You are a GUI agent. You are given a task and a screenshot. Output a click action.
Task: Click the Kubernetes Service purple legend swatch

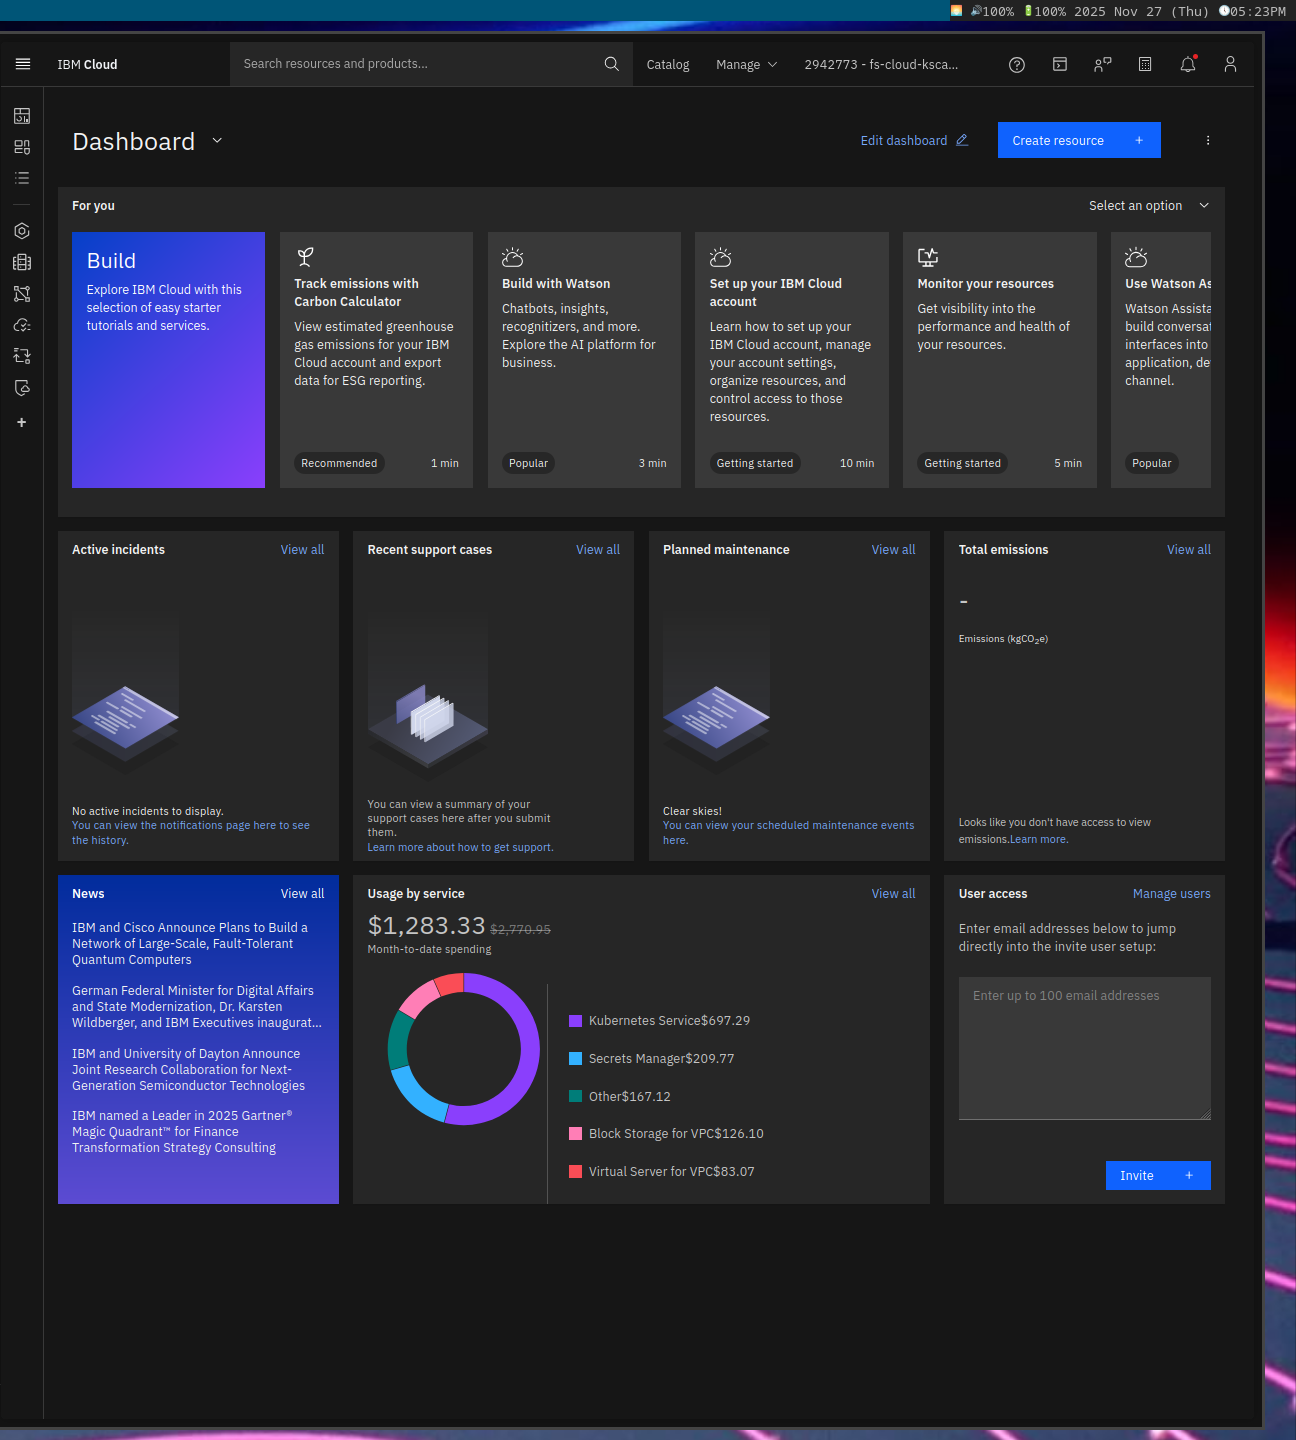tap(575, 1021)
